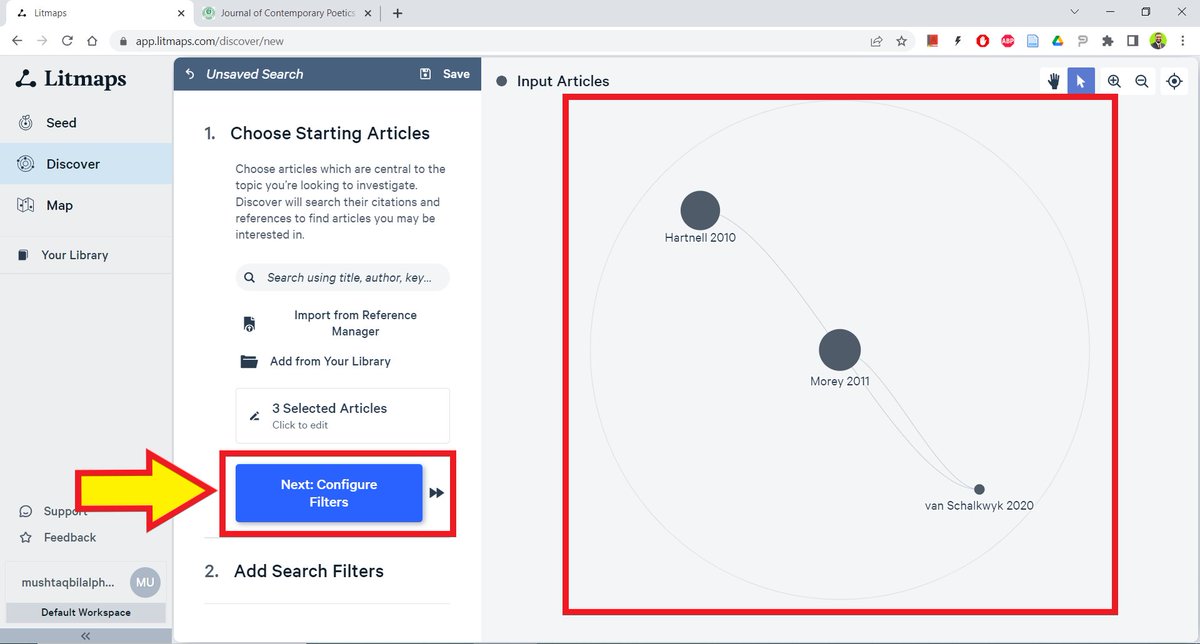This screenshot has height=644, width=1200.
Task: Toggle the selection cursor tool
Action: 1081,80
